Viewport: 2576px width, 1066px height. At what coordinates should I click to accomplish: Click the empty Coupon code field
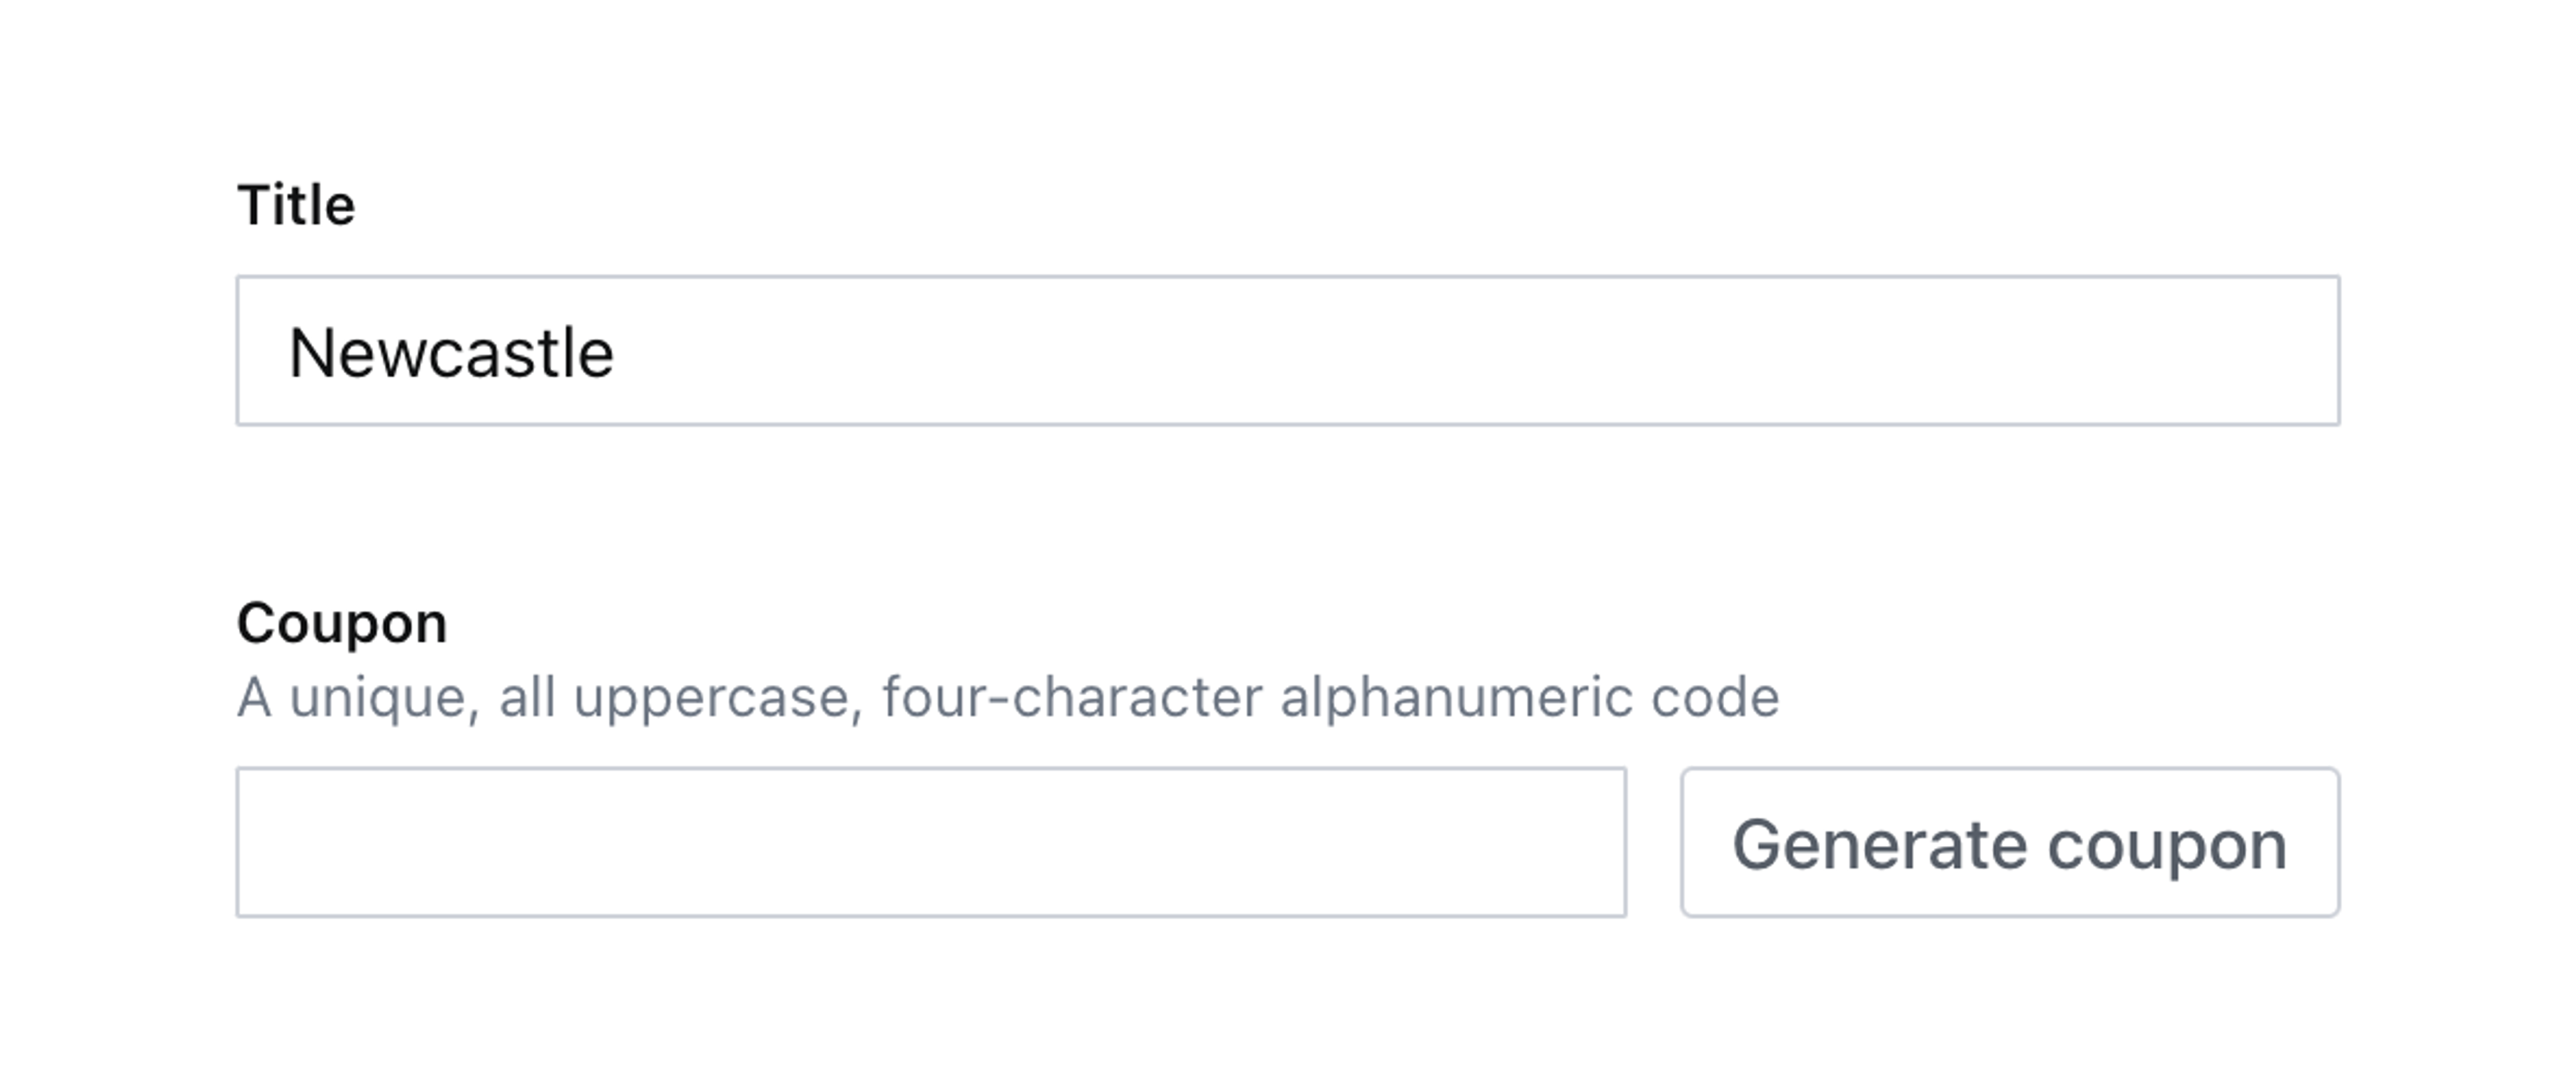tap(931, 843)
